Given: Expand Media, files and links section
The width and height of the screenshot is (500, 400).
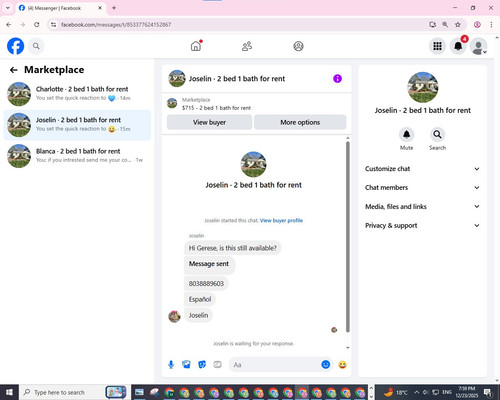Looking at the screenshot, I should click(x=422, y=206).
